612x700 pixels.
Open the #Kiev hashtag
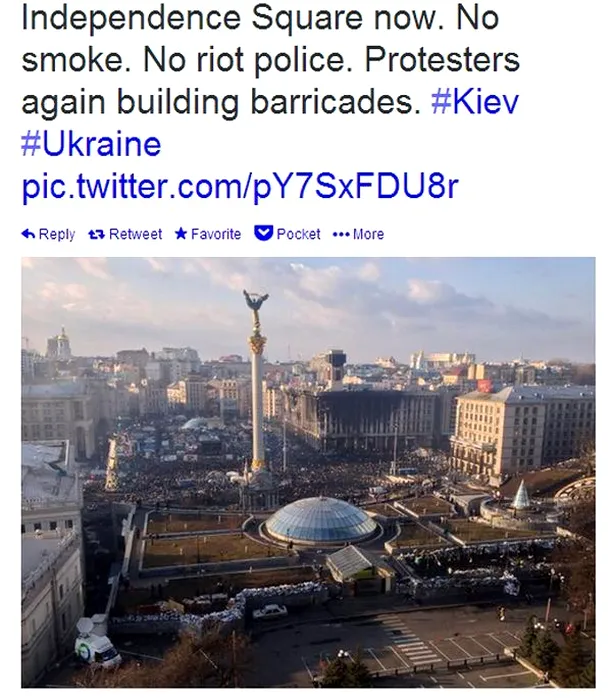(476, 102)
